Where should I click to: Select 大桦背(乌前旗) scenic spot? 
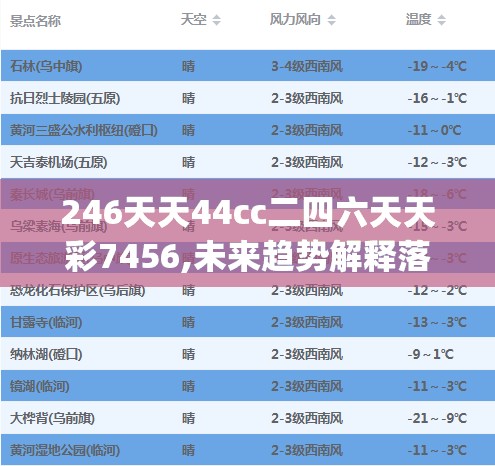click(52, 418)
